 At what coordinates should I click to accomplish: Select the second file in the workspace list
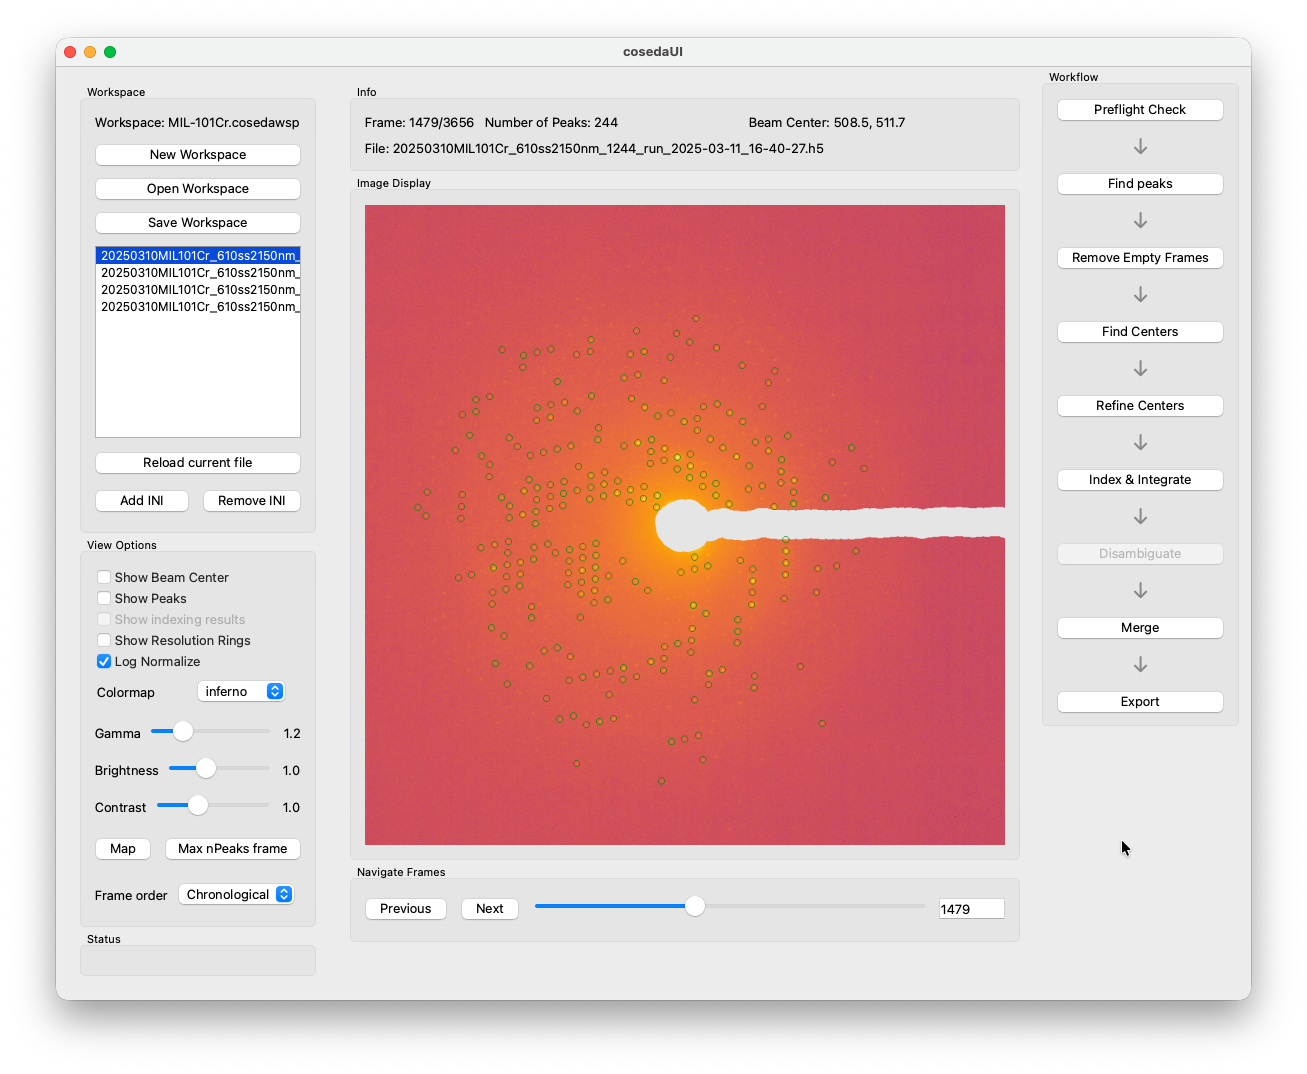pyautogui.click(x=198, y=272)
